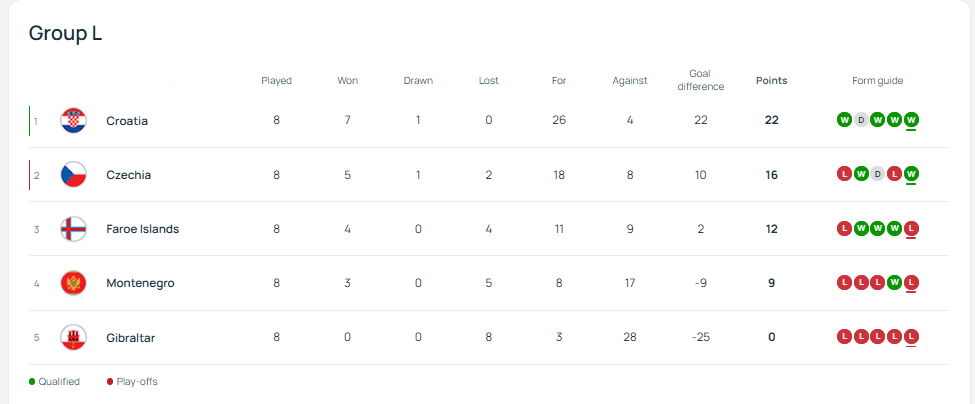
Task: Click the Faroe Islands flag icon
Action: pos(73,229)
